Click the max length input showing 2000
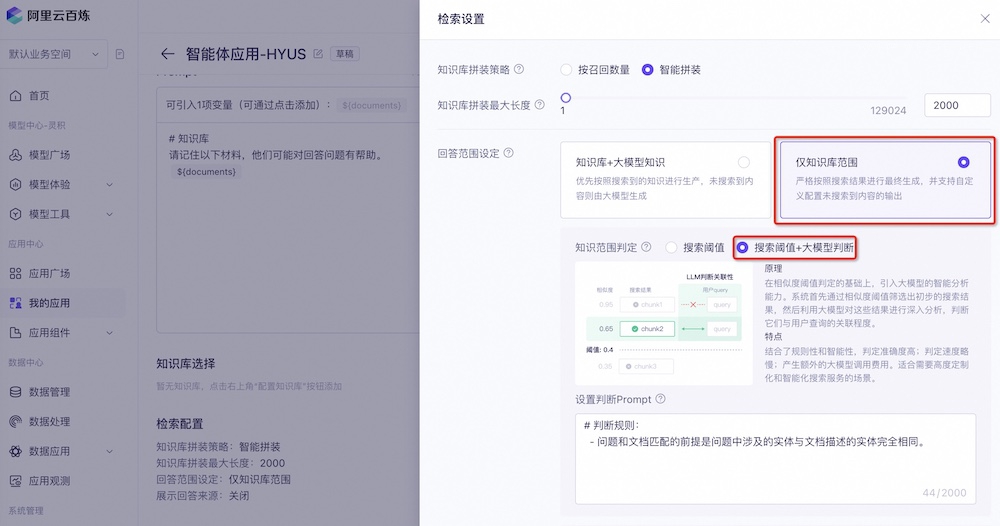Viewport: 1000px width, 526px height. pyautogui.click(x=958, y=105)
